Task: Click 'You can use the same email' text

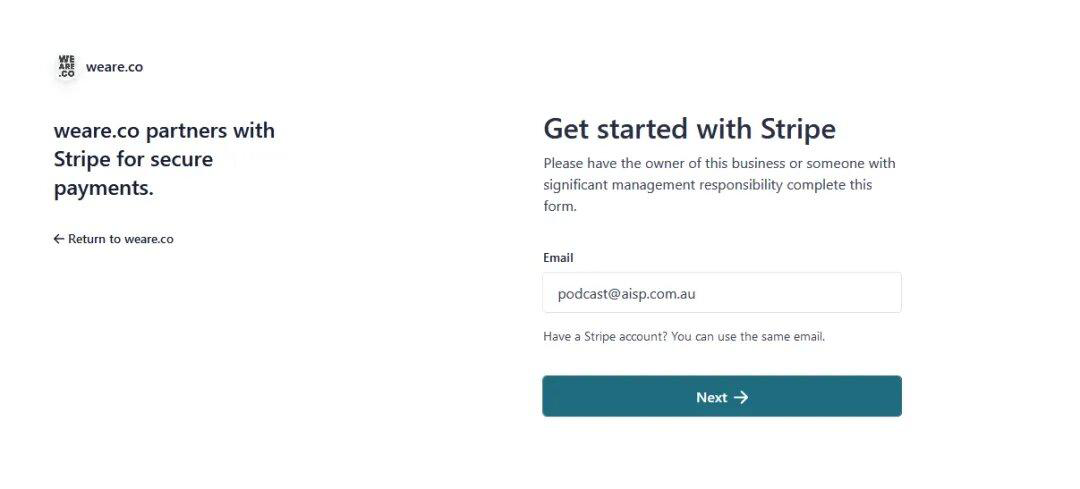Action: pos(748,337)
